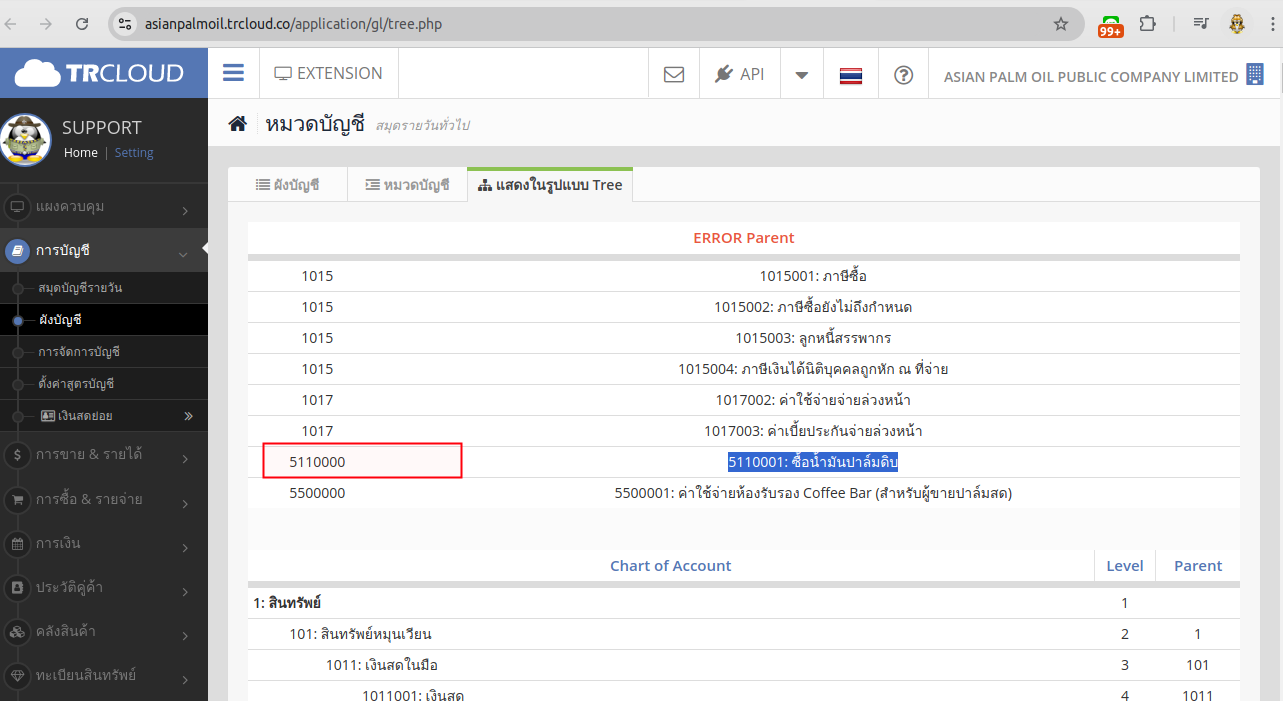Click the SUPPORT penguin avatar

(26, 139)
